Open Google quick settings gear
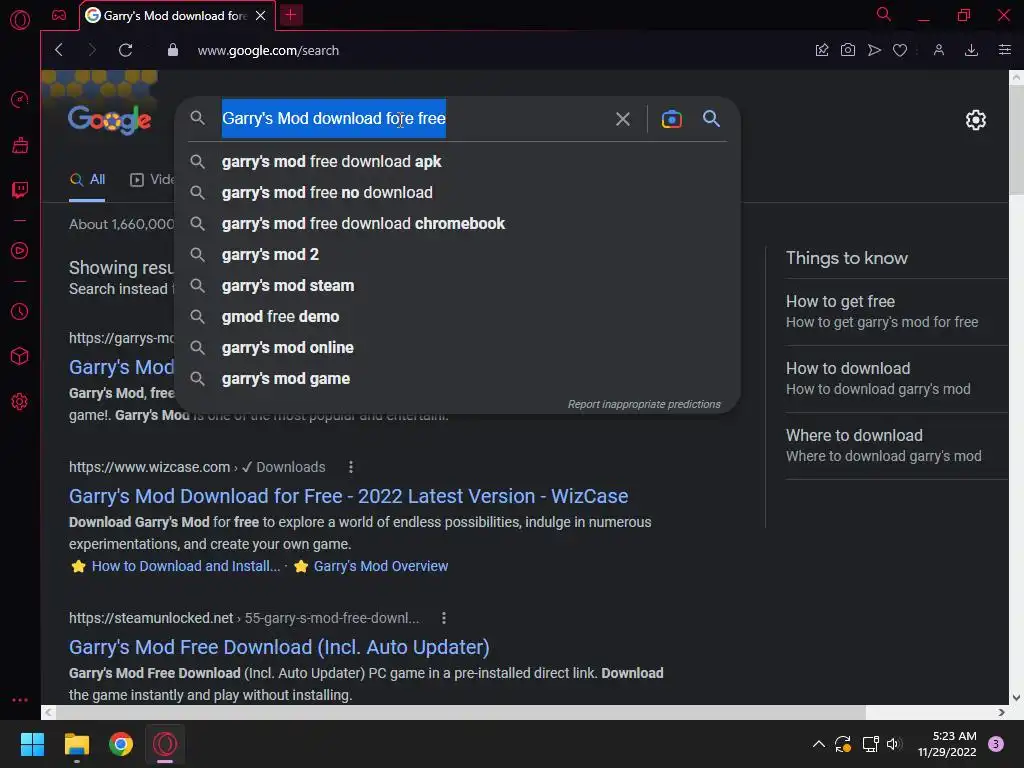Screen dimensions: 1024x768 pyautogui.click(x=976, y=120)
